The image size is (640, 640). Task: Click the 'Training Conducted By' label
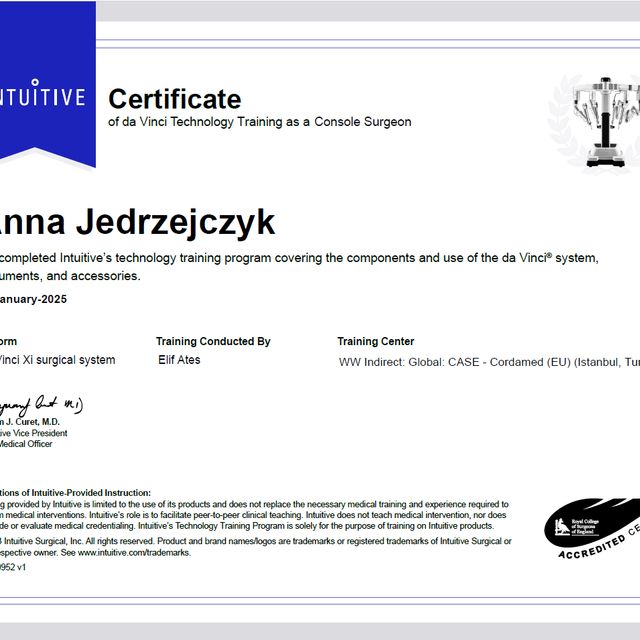[x=213, y=341]
